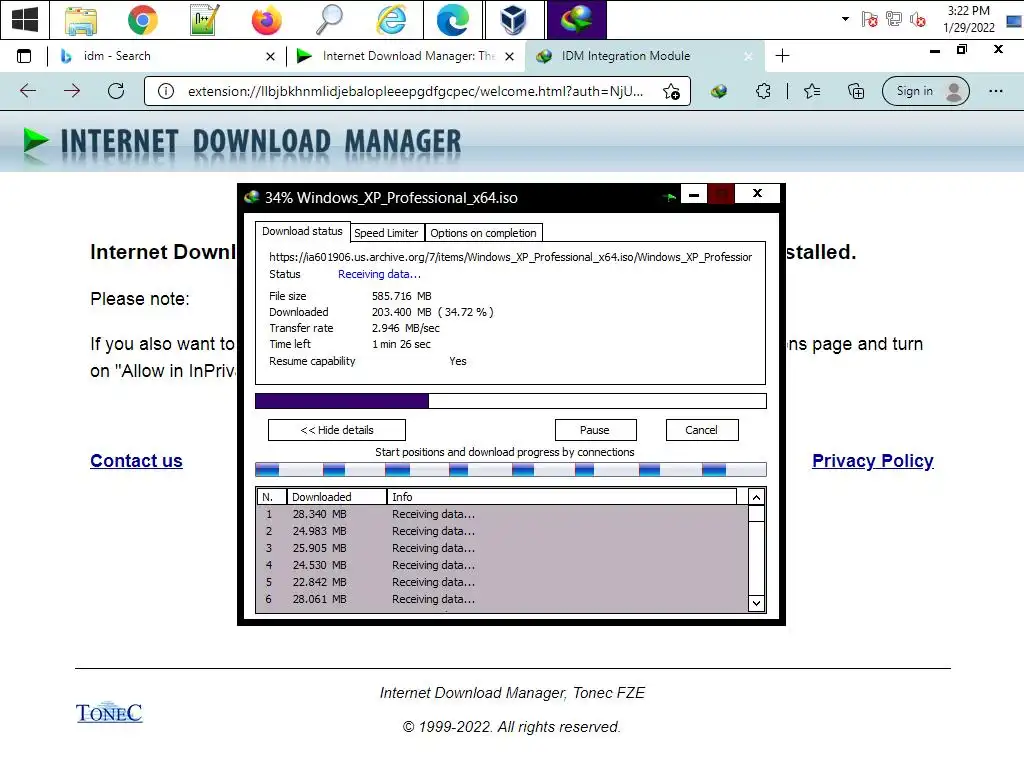1024x768 pixels.
Task: Select the Download status tab
Action: click(x=302, y=231)
